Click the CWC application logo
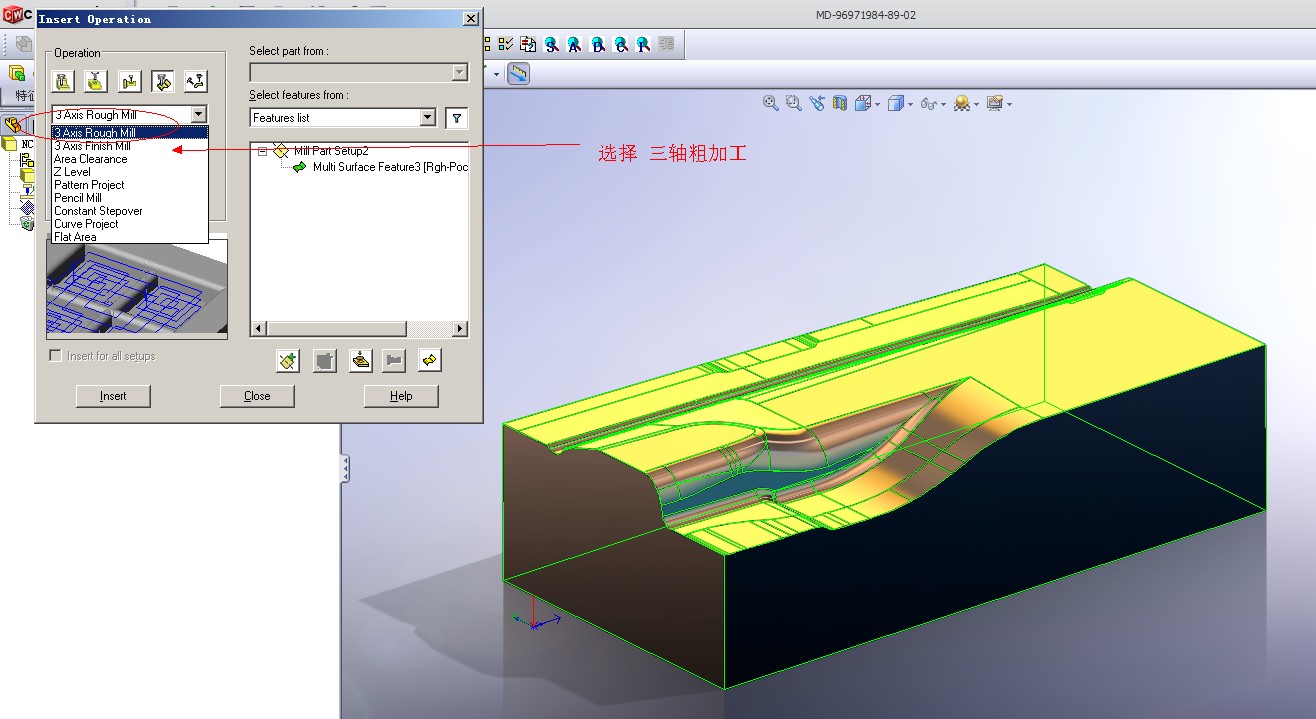Screen dimensions: 1316x719 13,15
